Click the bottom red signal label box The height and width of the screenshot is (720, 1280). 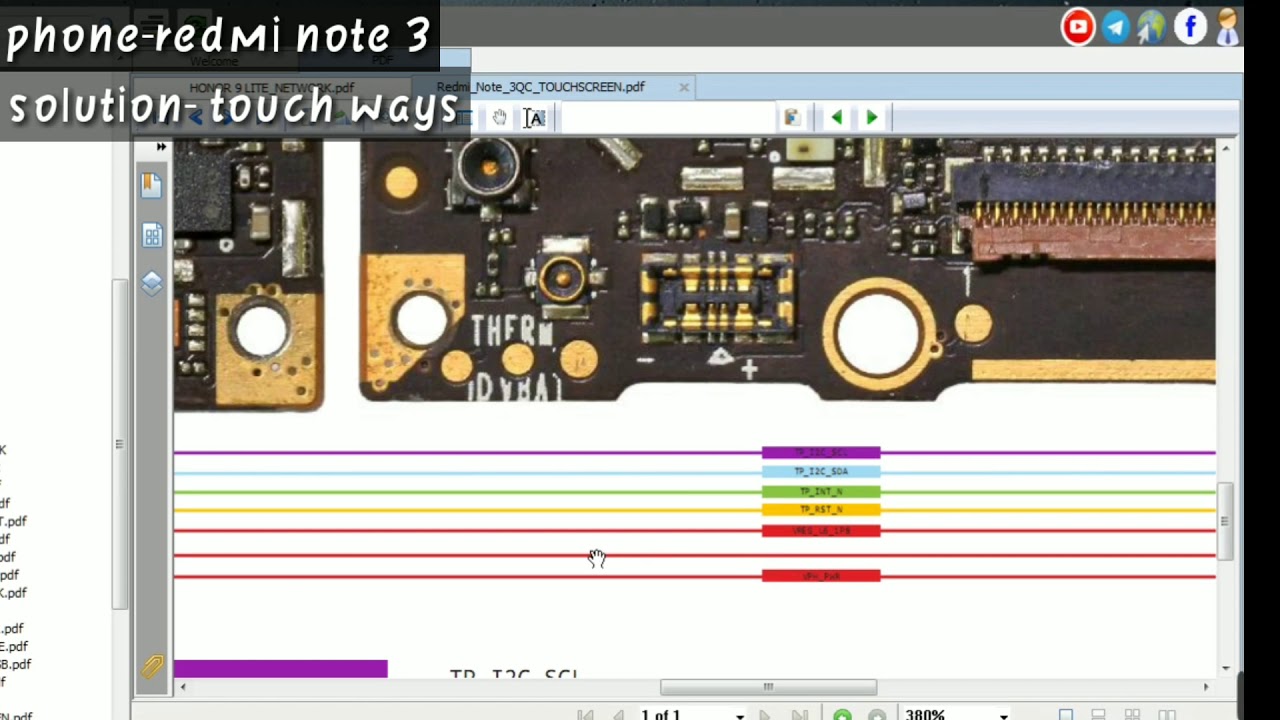pos(821,576)
